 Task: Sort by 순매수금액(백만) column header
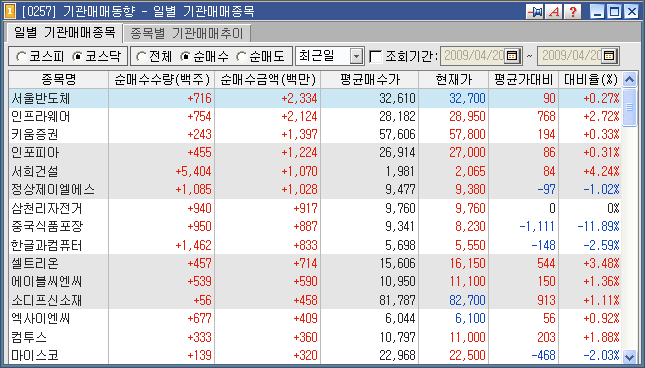pyautogui.click(x=267, y=79)
